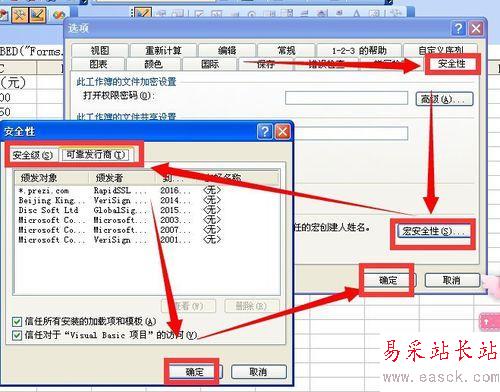Image resolution: width=500 pixels, height=392 pixels.
Task: Open the 重新计算 tab in 选项 dialog
Action: pyautogui.click(x=163, y=50)
